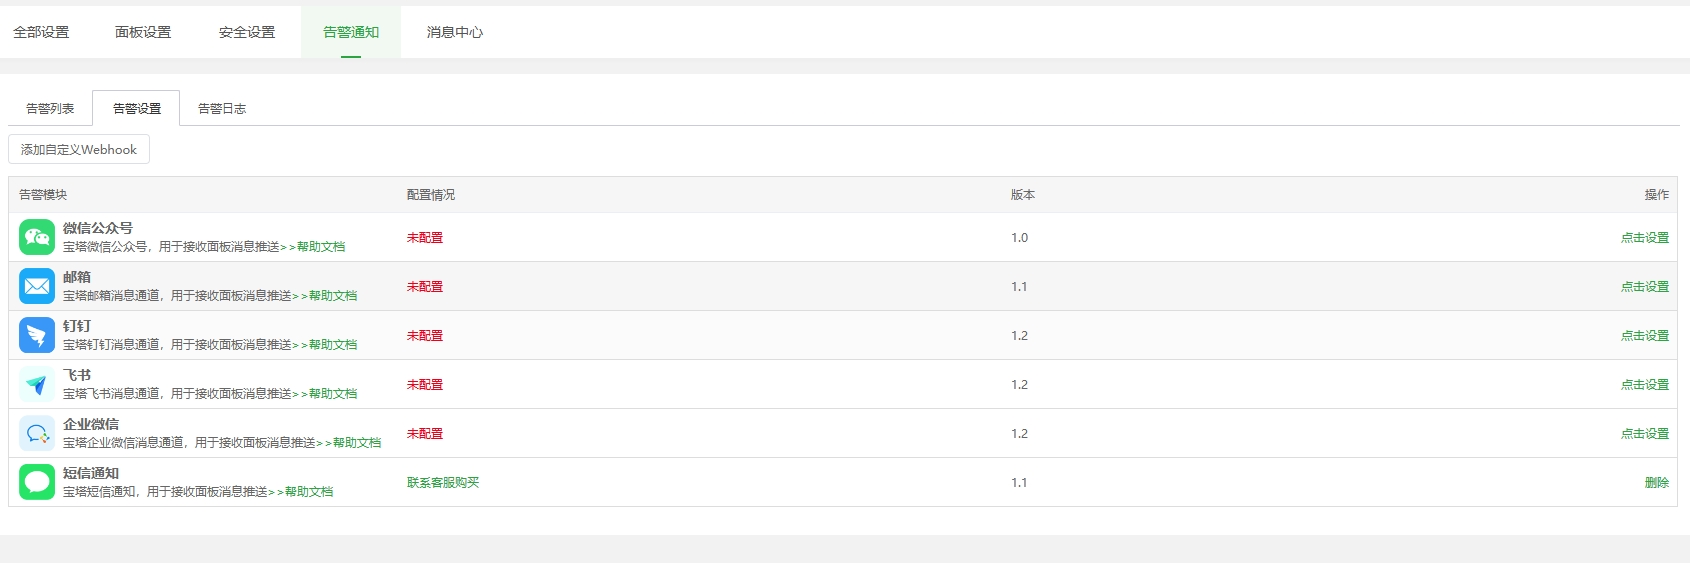Click the 未配置 status for 邮箱

tap(425, 286)
